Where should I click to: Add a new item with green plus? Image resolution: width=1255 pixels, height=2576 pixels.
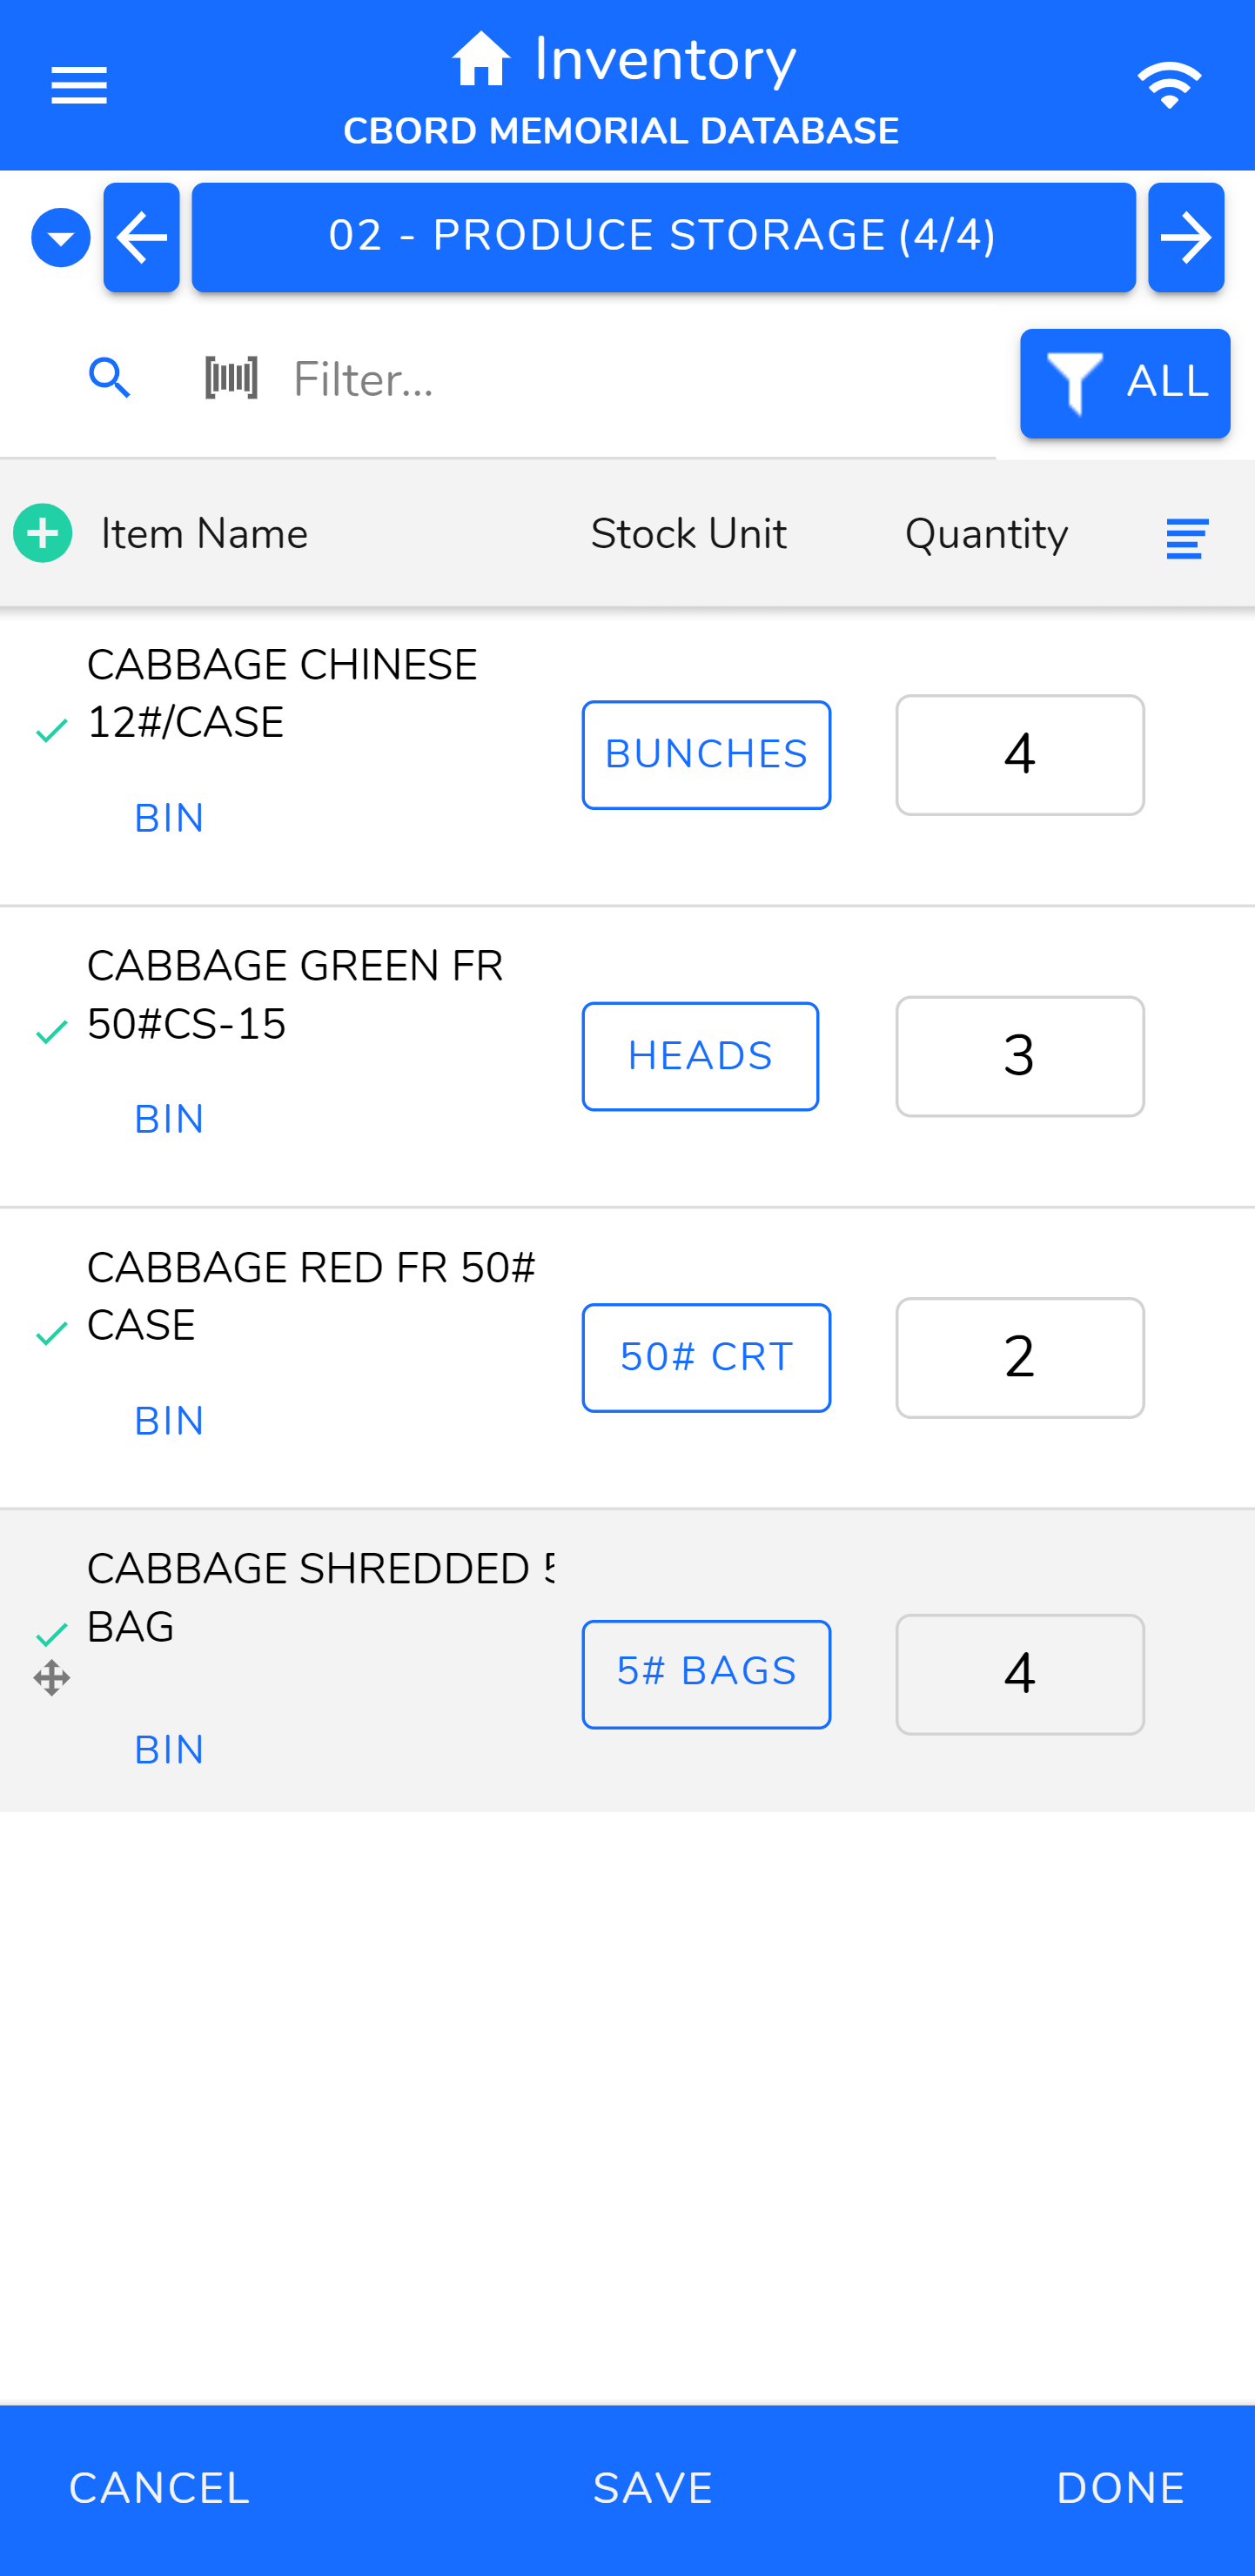pos(43,533)
